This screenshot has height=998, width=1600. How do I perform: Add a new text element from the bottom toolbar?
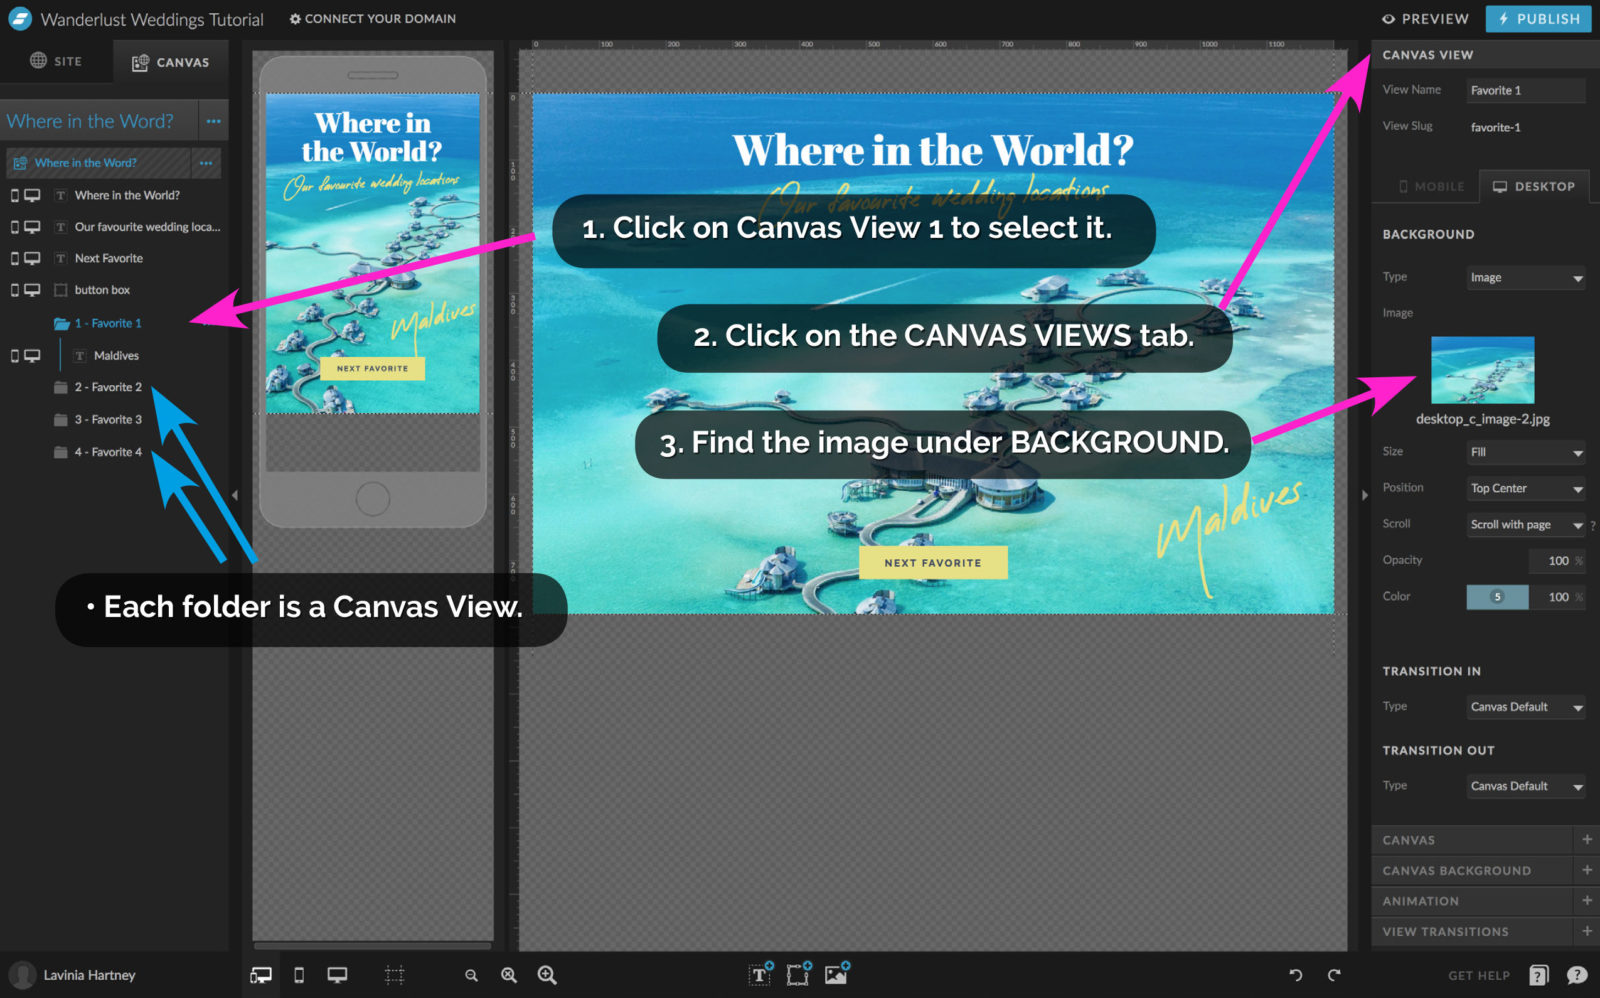(760, 974)
